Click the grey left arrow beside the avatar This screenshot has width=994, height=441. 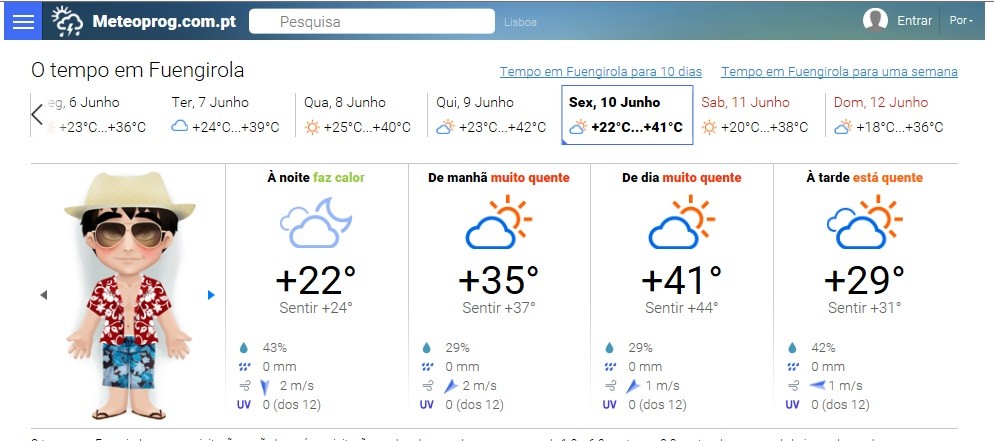43,294
